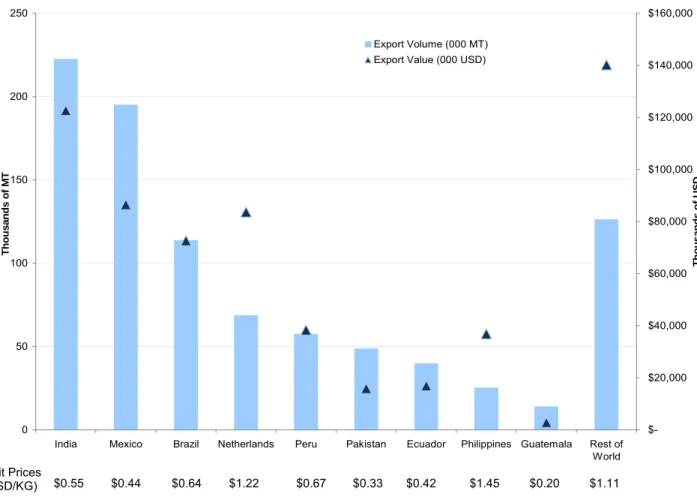
Task: Click the India export volume bar
Action: [x=66, y=244]
